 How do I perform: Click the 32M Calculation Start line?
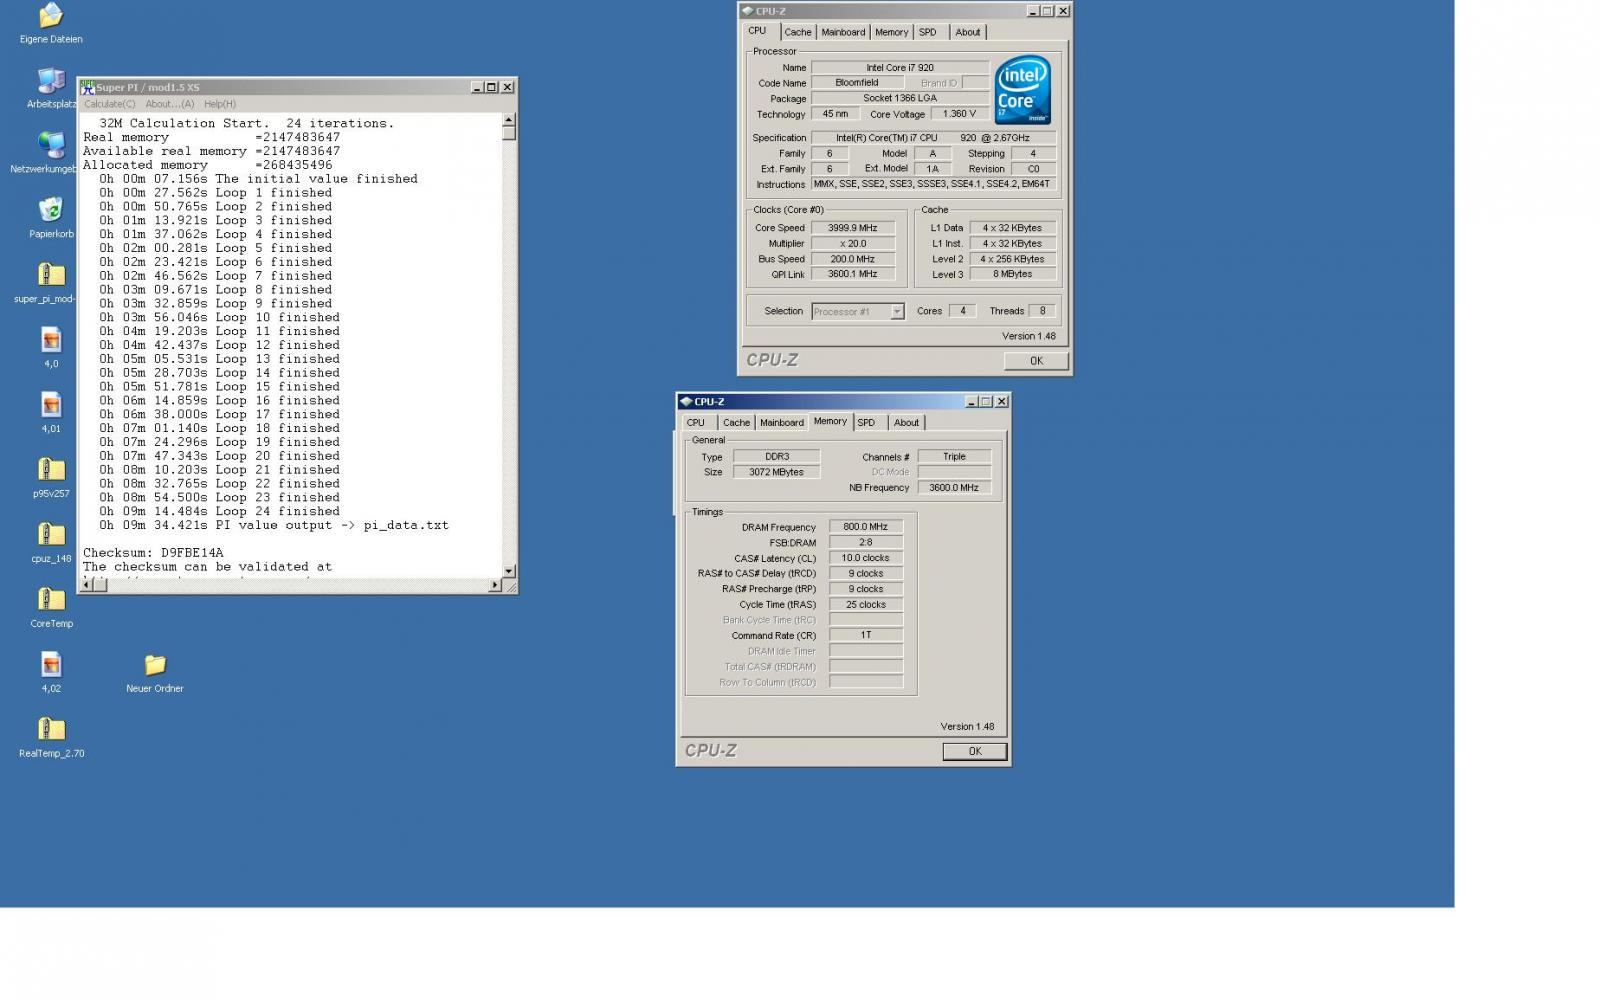coord(247,123)
